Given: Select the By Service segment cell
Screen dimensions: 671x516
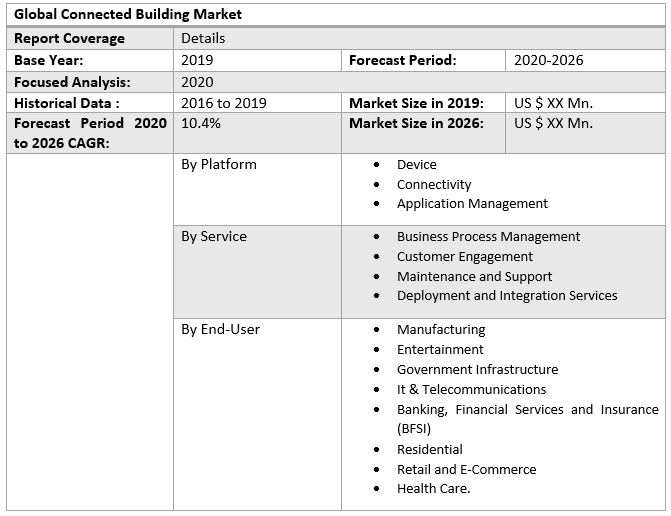Looking at the screenshot, I should tap(214, 236).
